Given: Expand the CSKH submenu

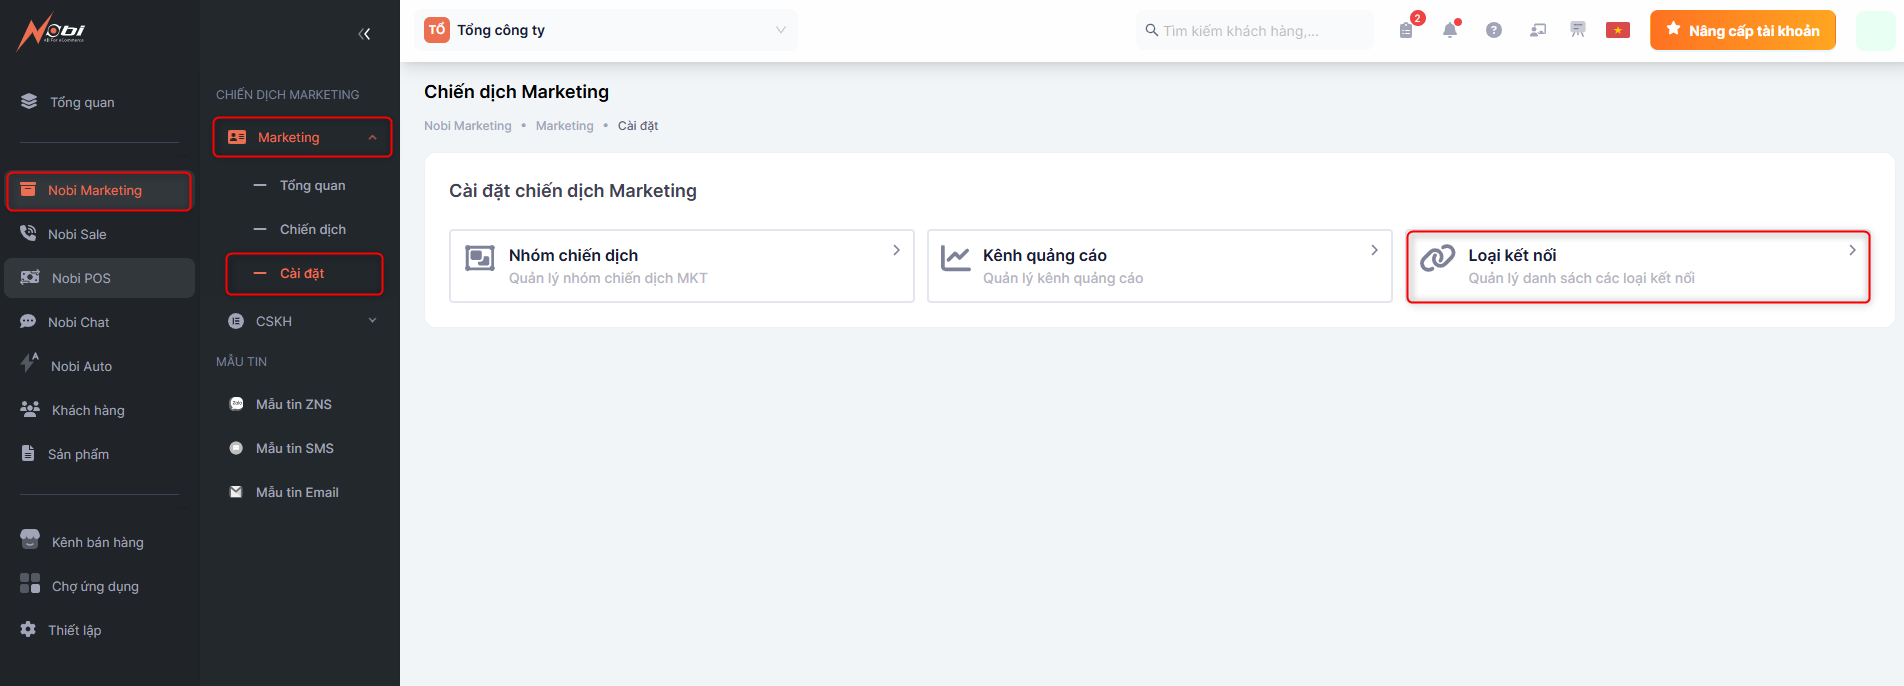Looking at the screenshot, I should point(302,321).
